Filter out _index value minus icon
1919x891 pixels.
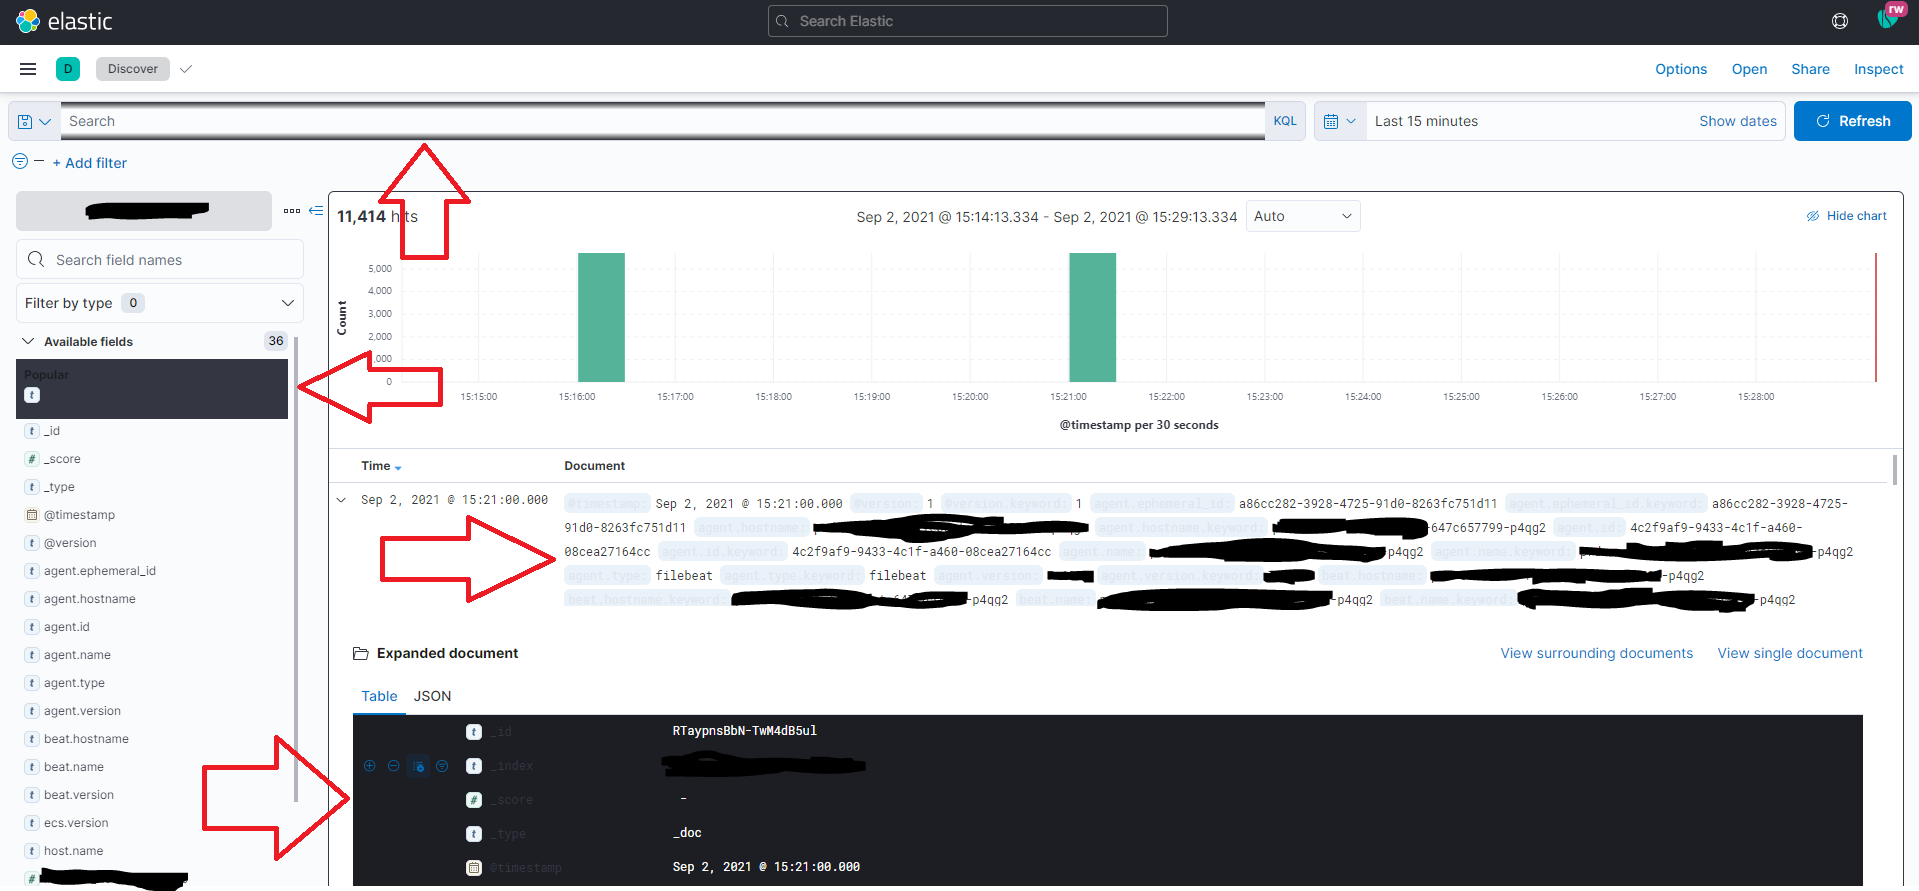(x=393, y=766)
